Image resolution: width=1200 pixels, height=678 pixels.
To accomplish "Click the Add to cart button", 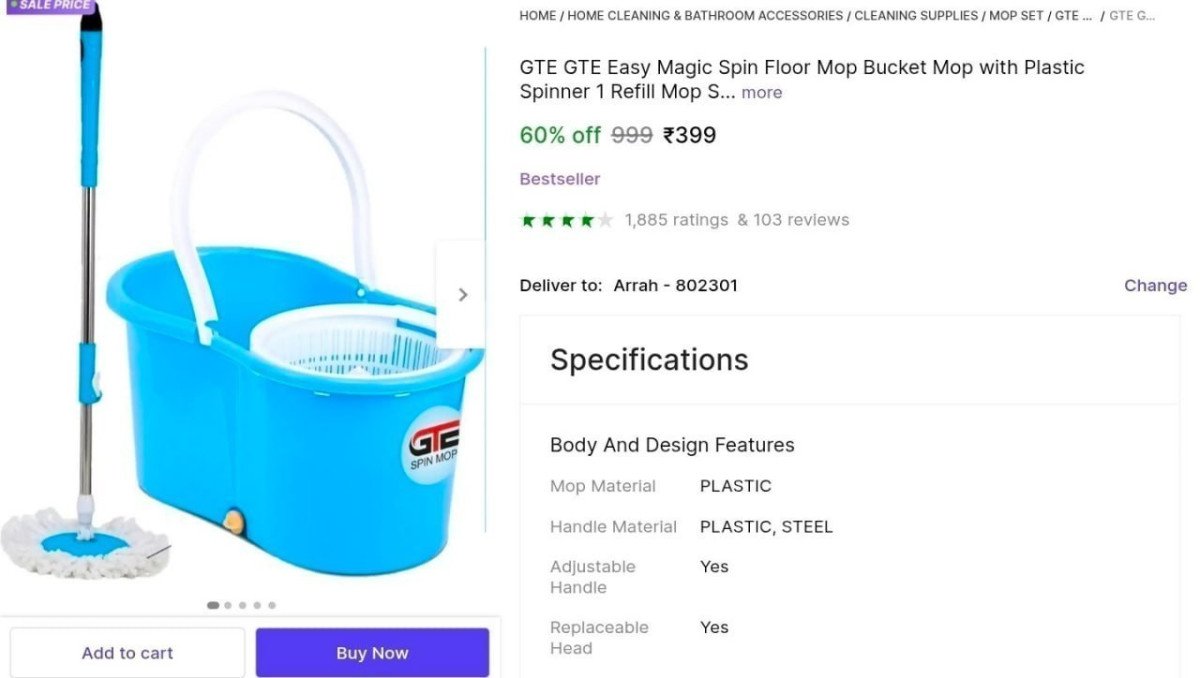I will 127,652.
